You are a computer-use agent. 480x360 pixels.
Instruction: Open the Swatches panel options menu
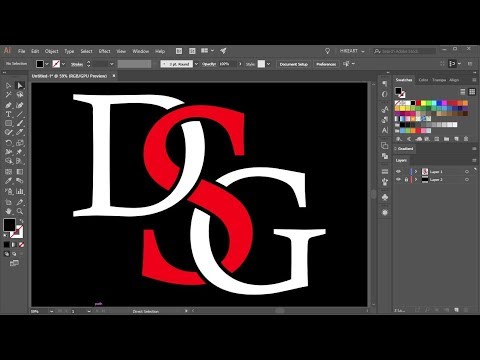point(474,80)
